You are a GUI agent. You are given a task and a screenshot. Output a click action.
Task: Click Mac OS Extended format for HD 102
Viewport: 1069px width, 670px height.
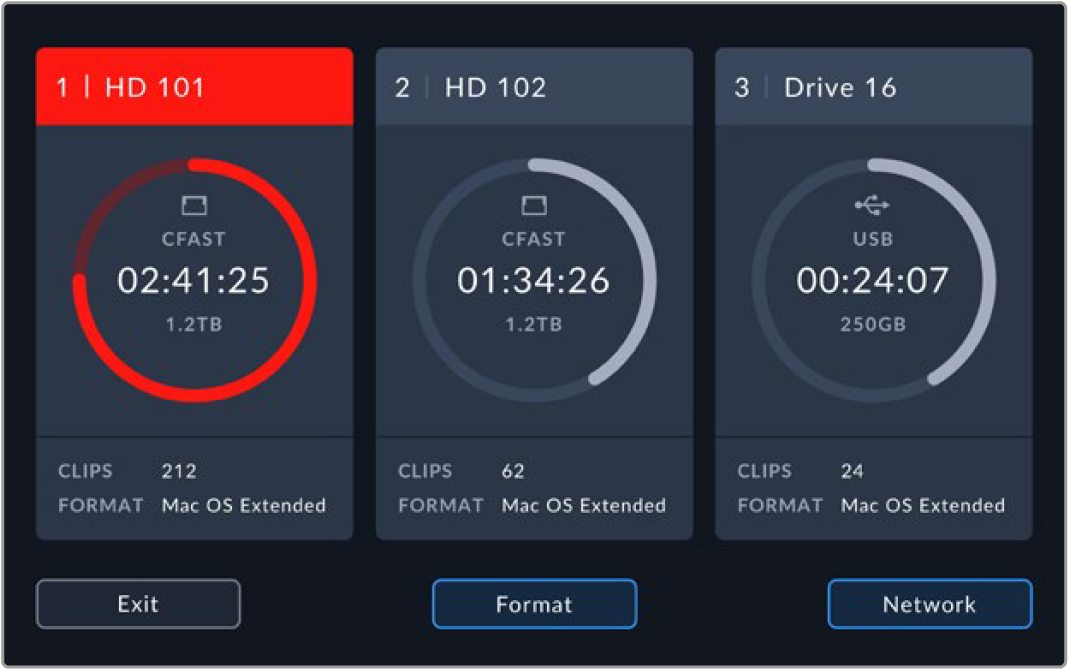tap(584, 505)
